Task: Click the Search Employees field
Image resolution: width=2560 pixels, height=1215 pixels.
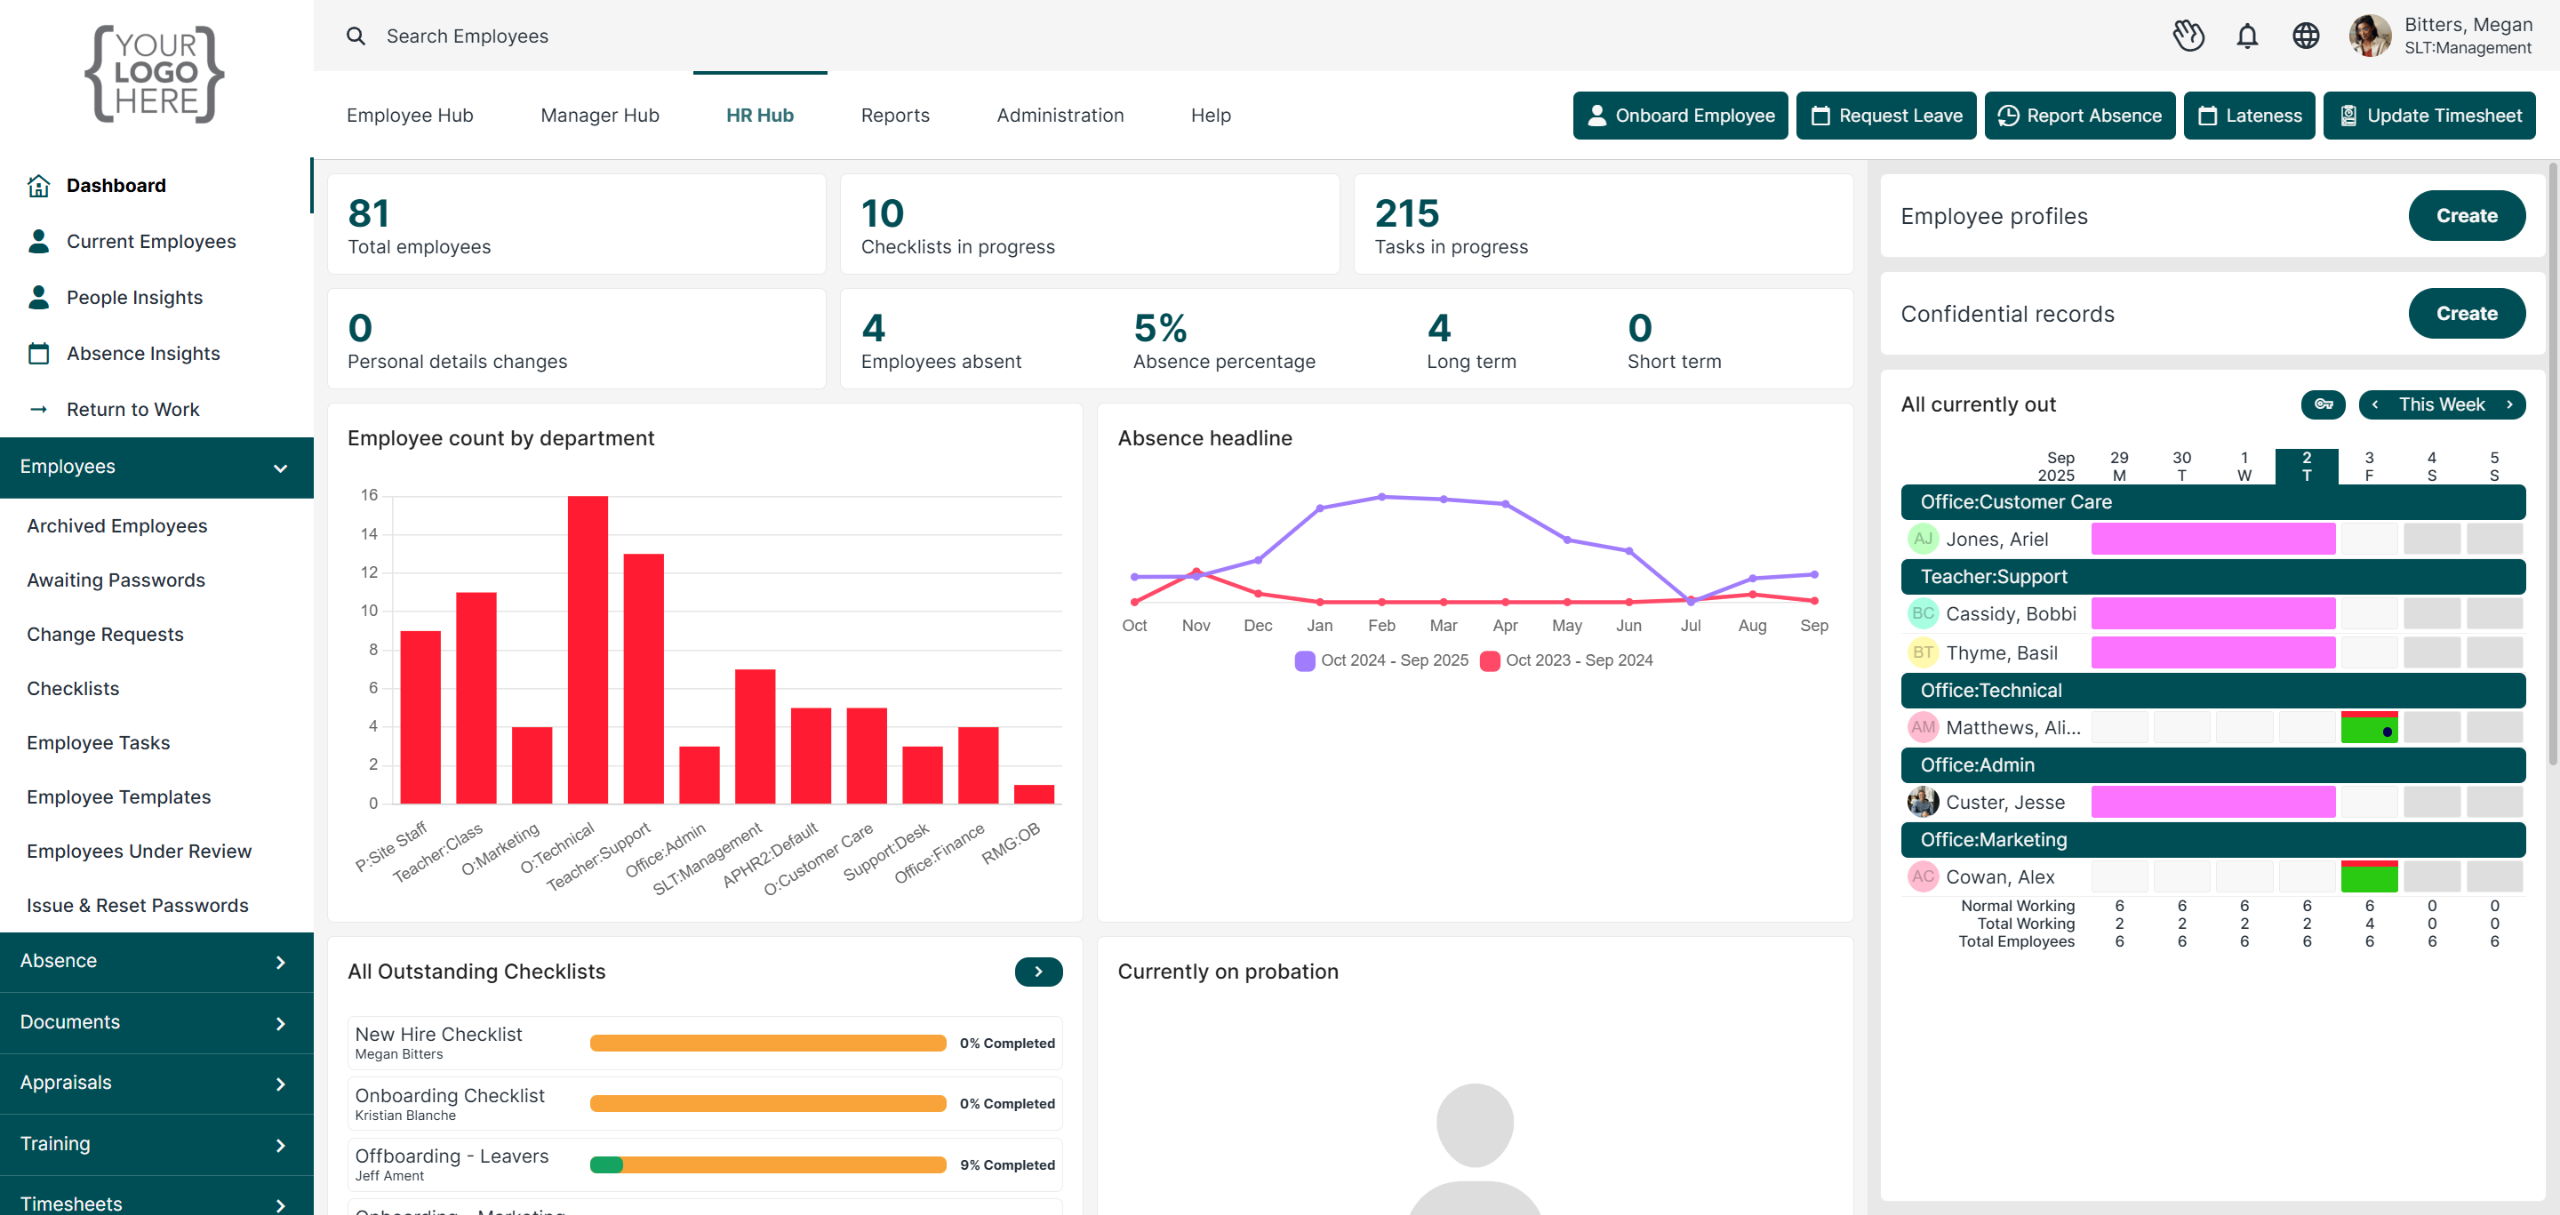Action: click(x=467, y=36)
